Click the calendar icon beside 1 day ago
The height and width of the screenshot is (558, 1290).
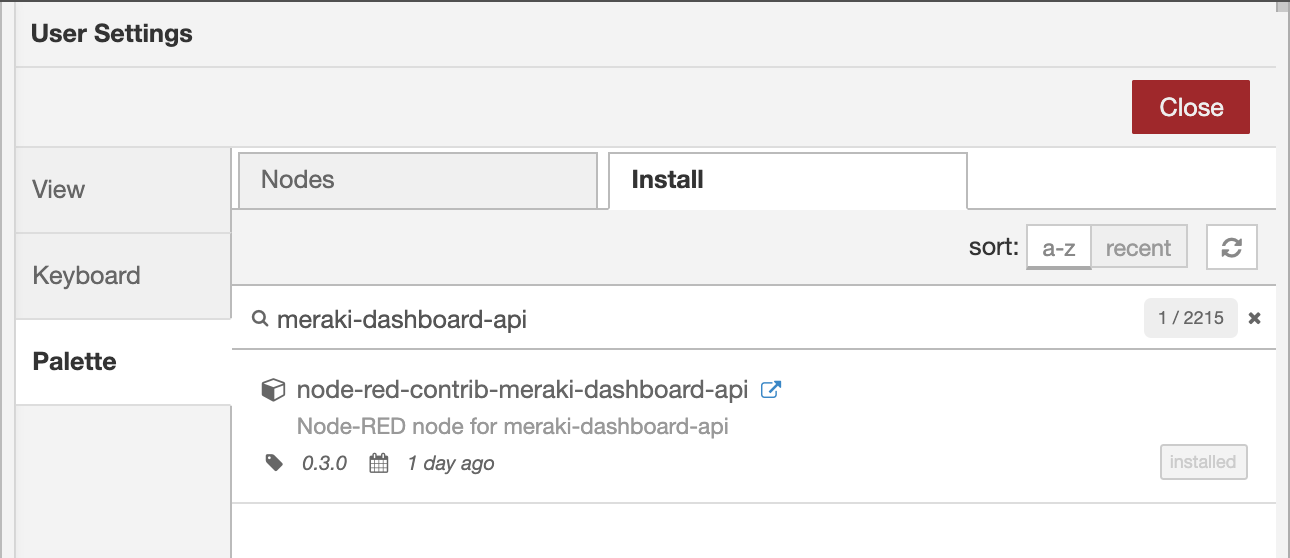(x=379, y=463)
